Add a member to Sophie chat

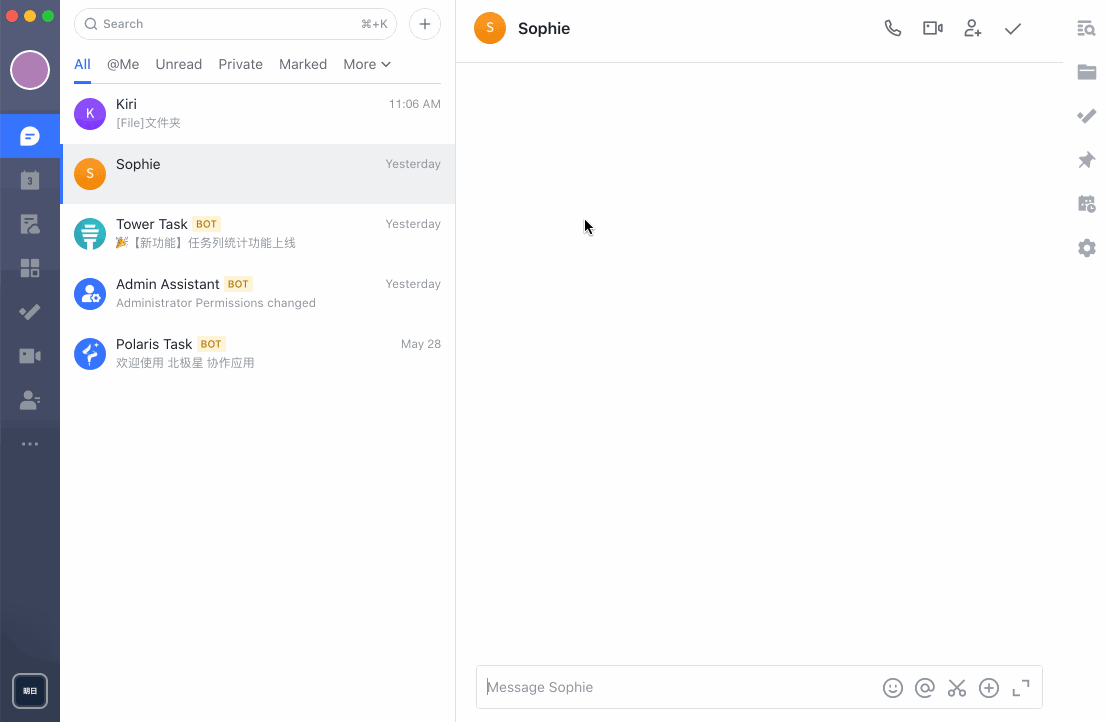tap(973, 29)
